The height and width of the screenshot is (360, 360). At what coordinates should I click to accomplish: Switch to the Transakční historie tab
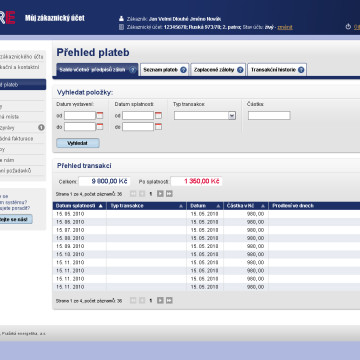tap(277, 70)
